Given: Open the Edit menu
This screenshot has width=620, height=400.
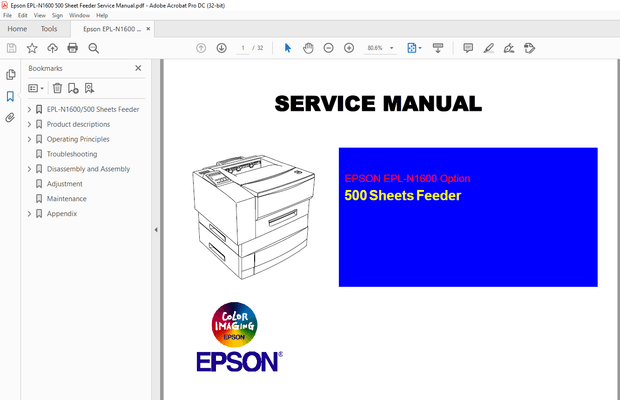Looking at the screenshot, I should tap(23, 15).
